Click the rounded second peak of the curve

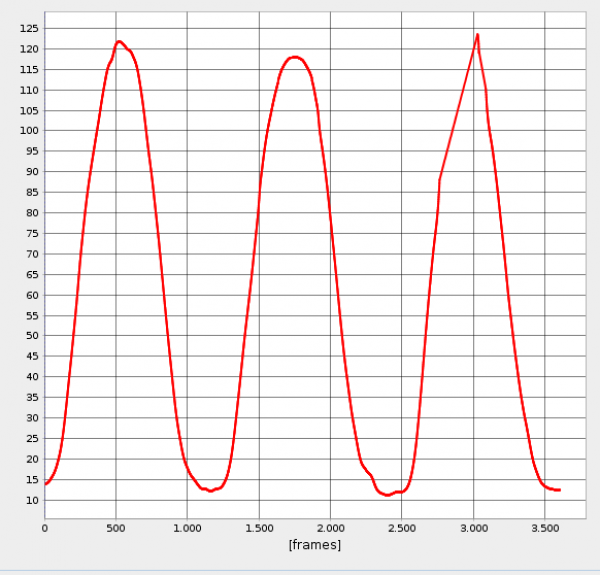point(293,57)
